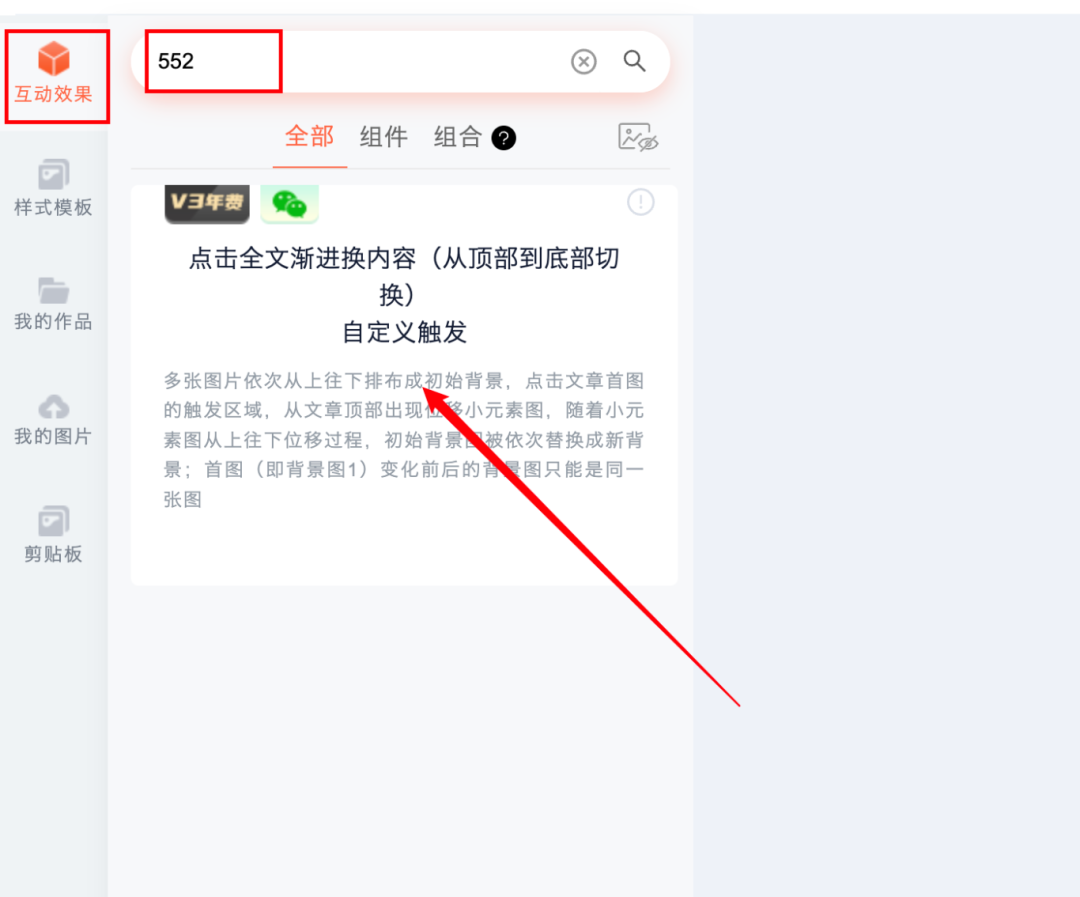
Task: Click the exclamation info icon on card
Action: (641, 202)
